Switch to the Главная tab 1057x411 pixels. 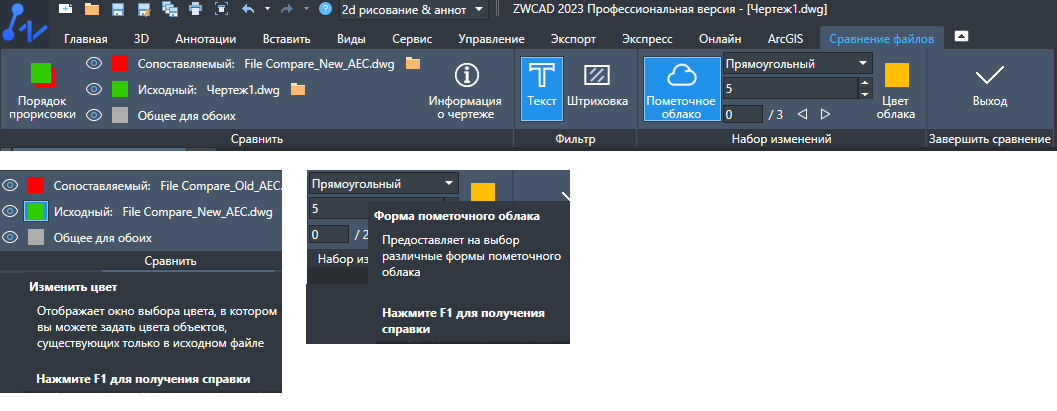[x=86, y=39]
